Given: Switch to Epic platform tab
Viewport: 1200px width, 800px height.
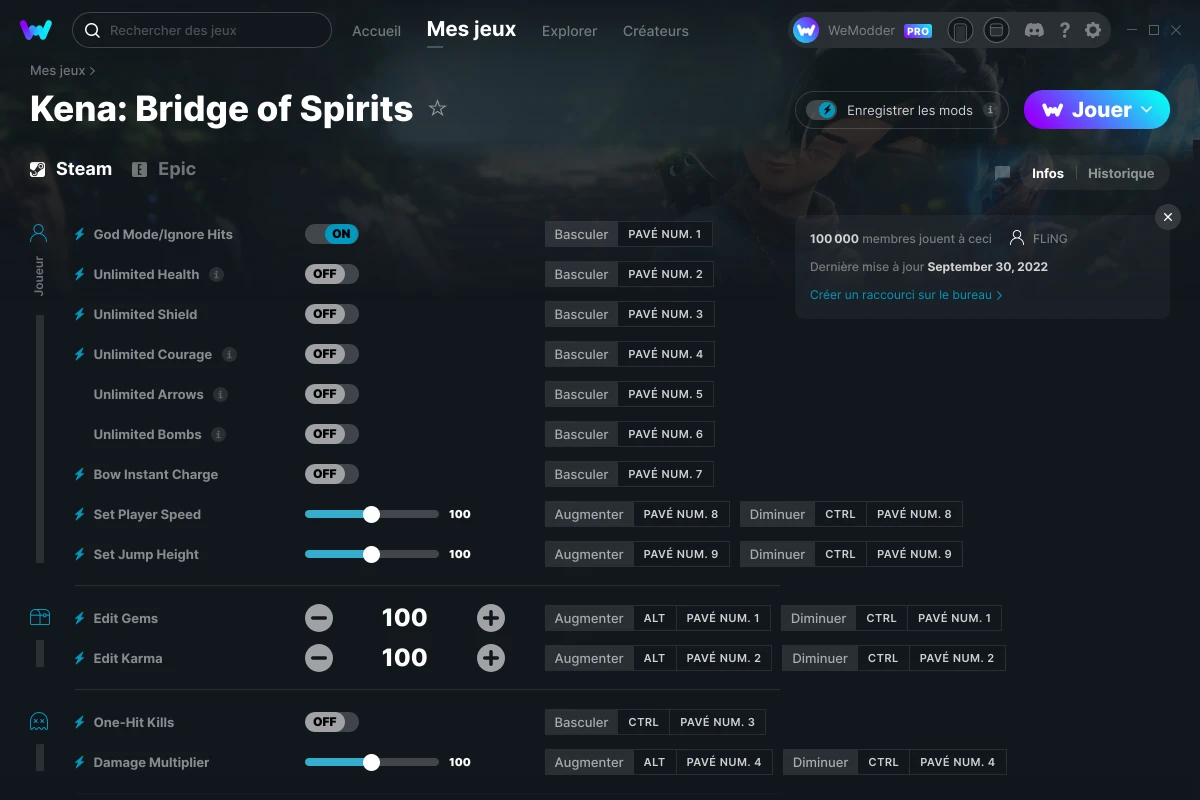Looking at the screenshot, I should [164, 169].
